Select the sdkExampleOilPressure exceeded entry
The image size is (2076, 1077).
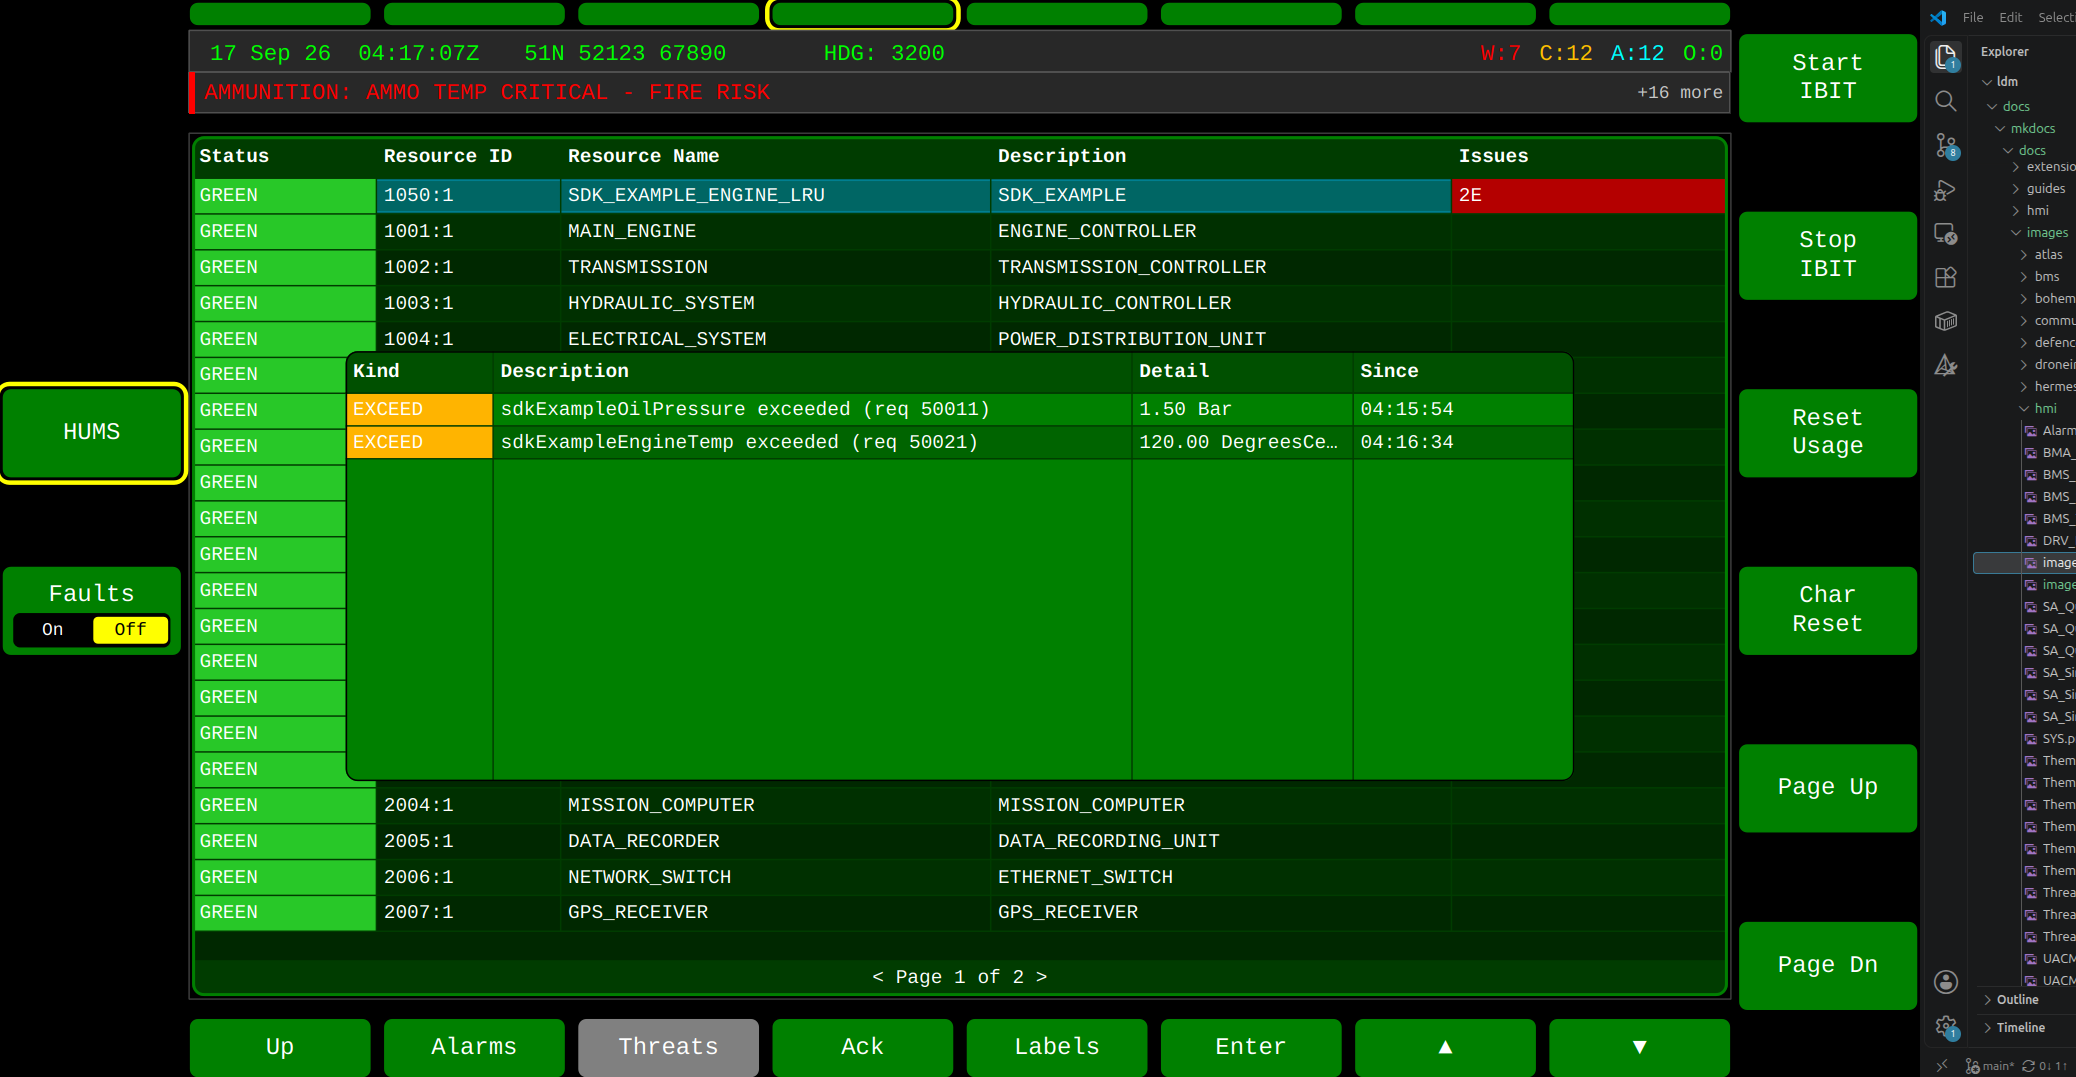pyautogui.click(x=959, y=409)
